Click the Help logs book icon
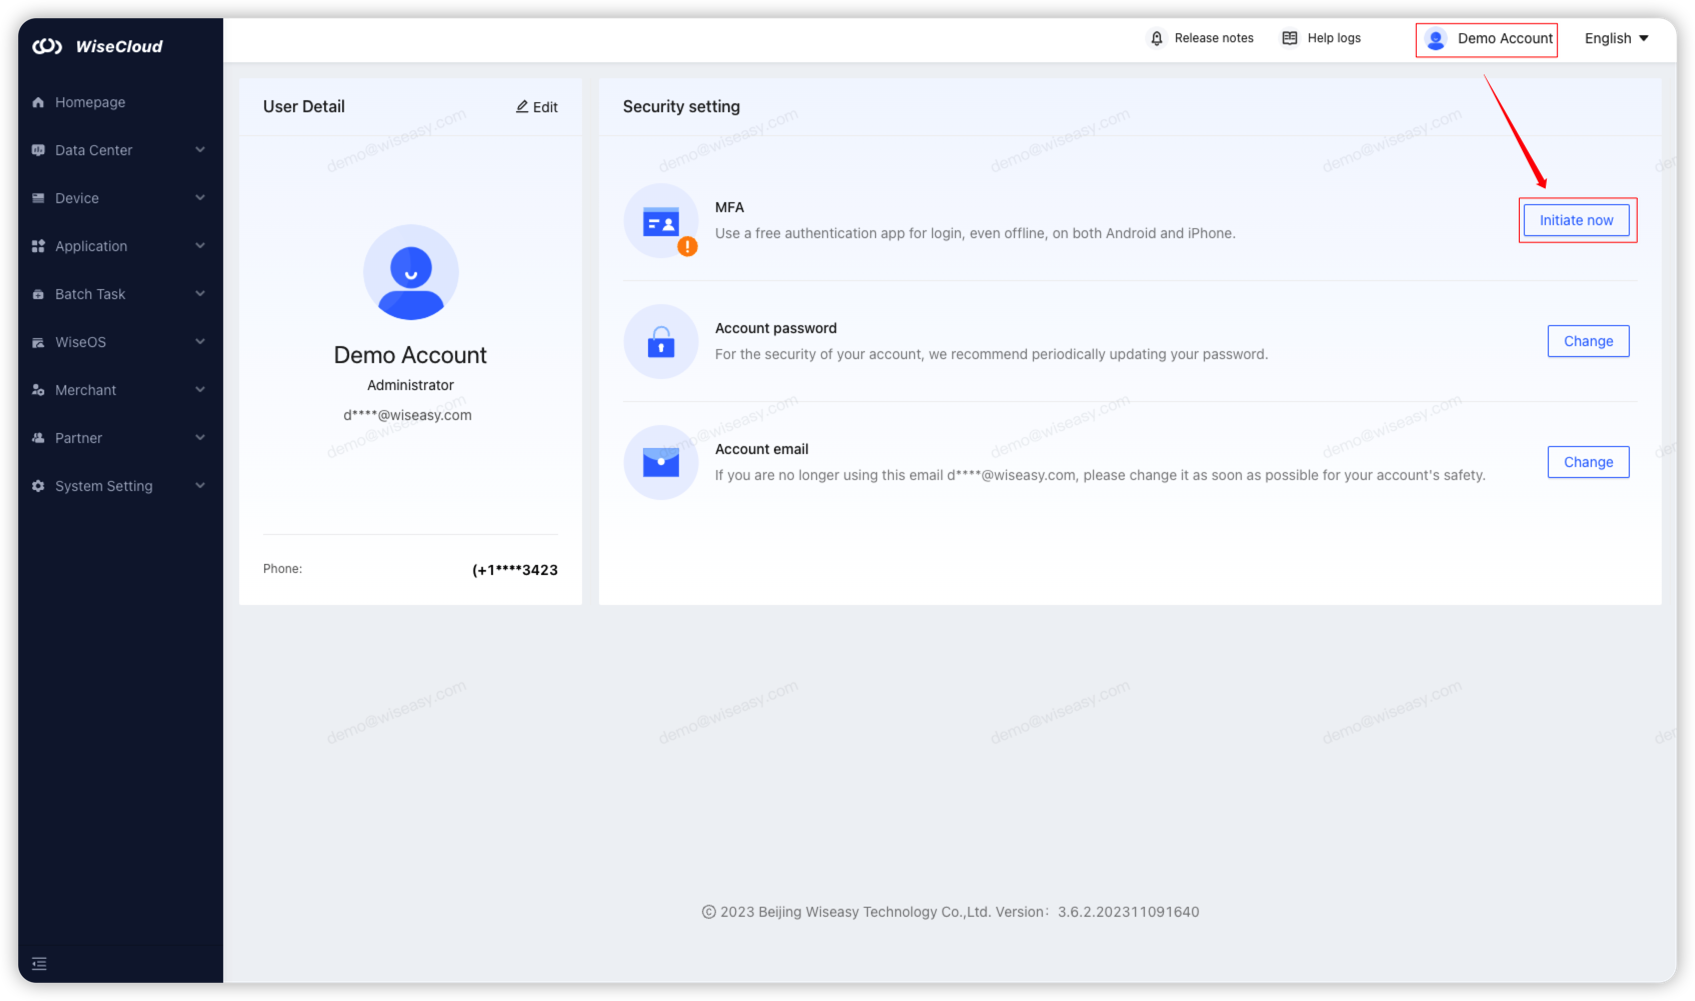The height and width of the screenshot is (1001, 1695). [x=1290, y=38]
